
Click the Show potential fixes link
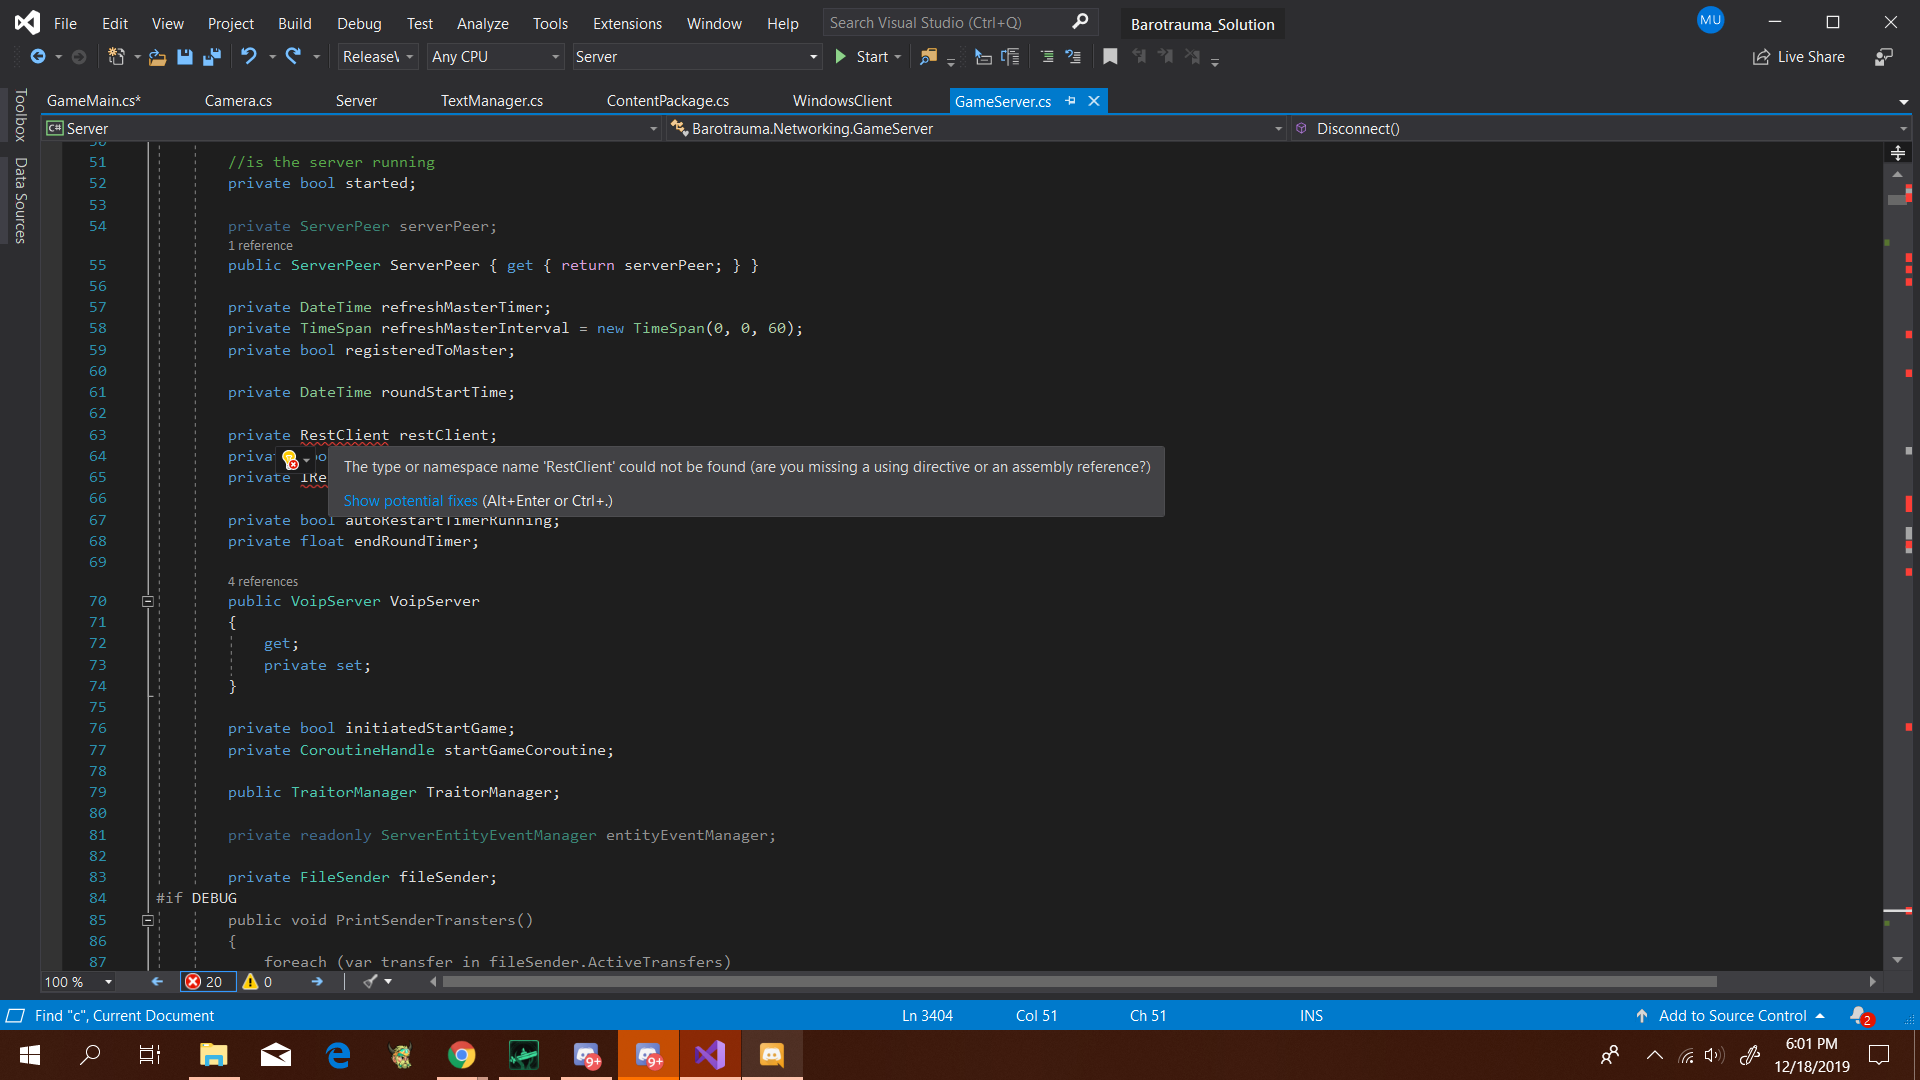point(409,500)
